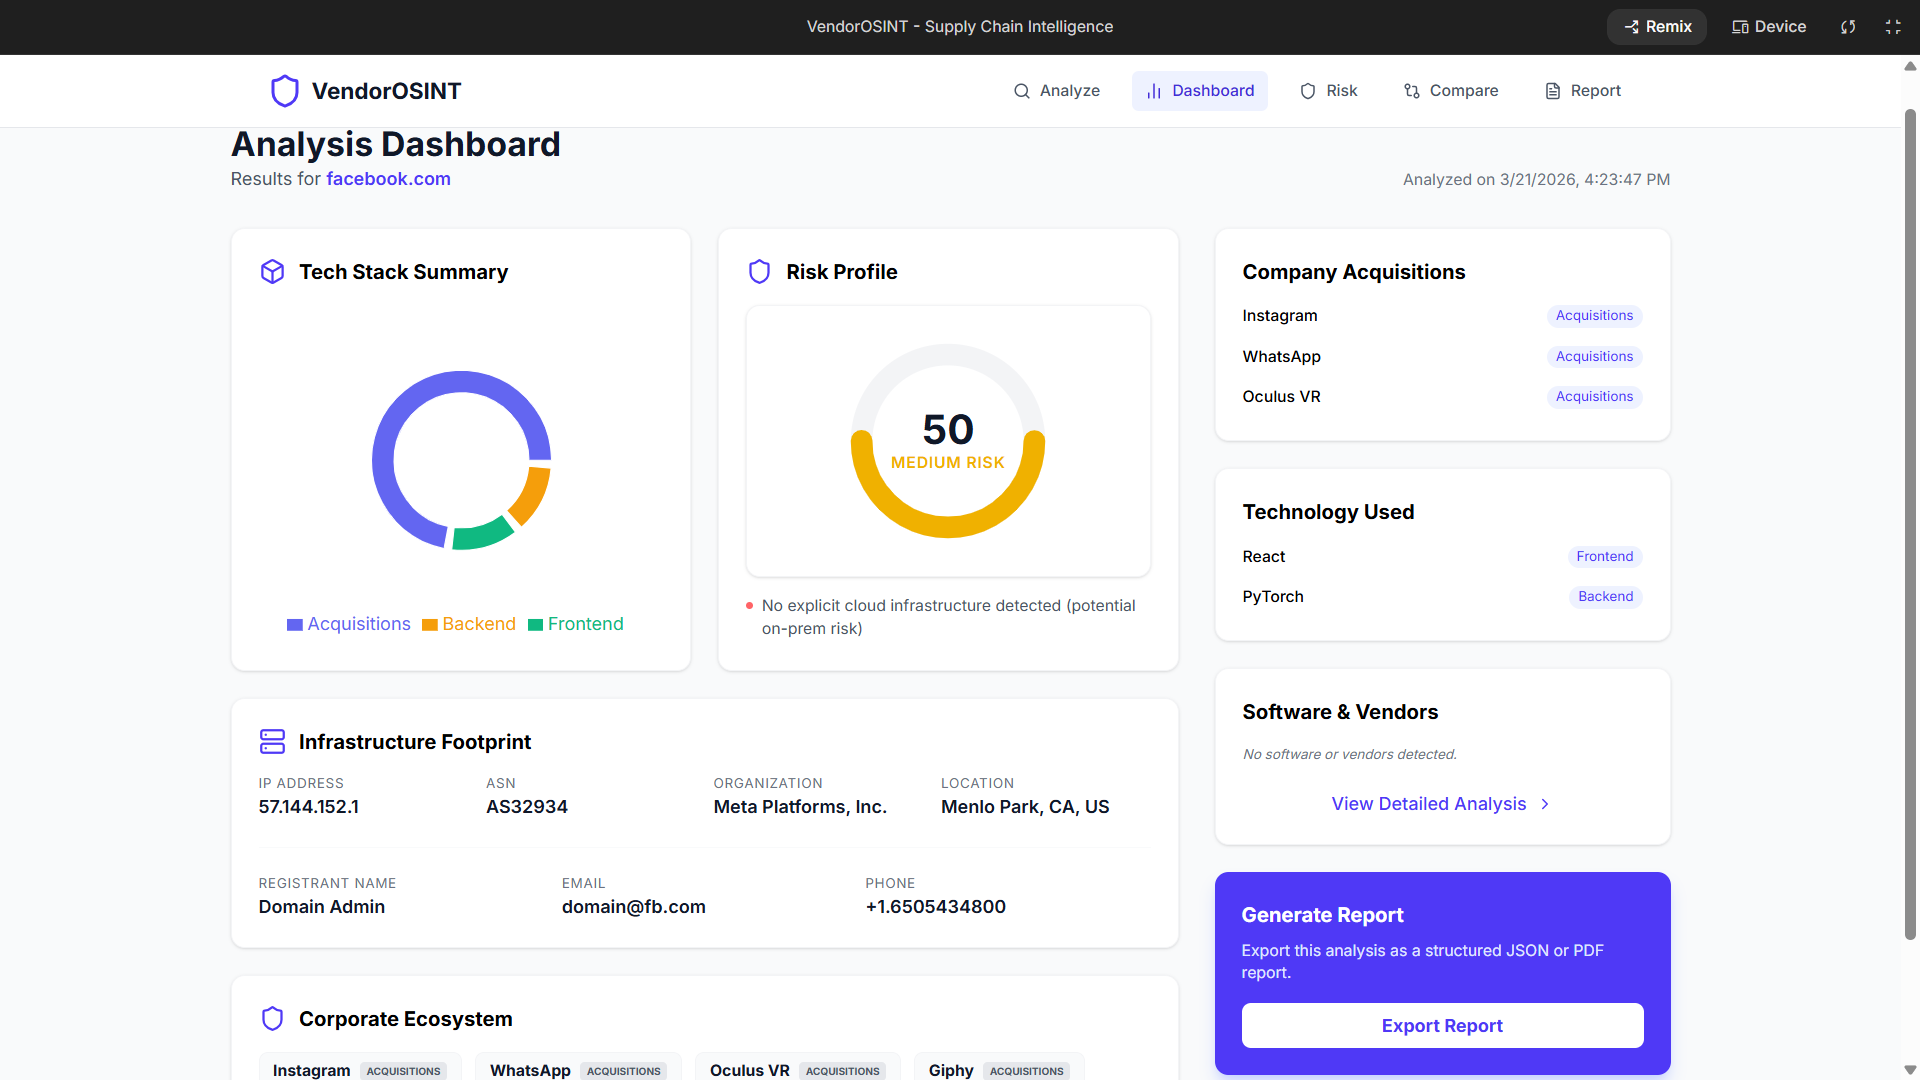Click the refresh icon in top bar
The image size is (1920, 1080).
pos(1848,27)
